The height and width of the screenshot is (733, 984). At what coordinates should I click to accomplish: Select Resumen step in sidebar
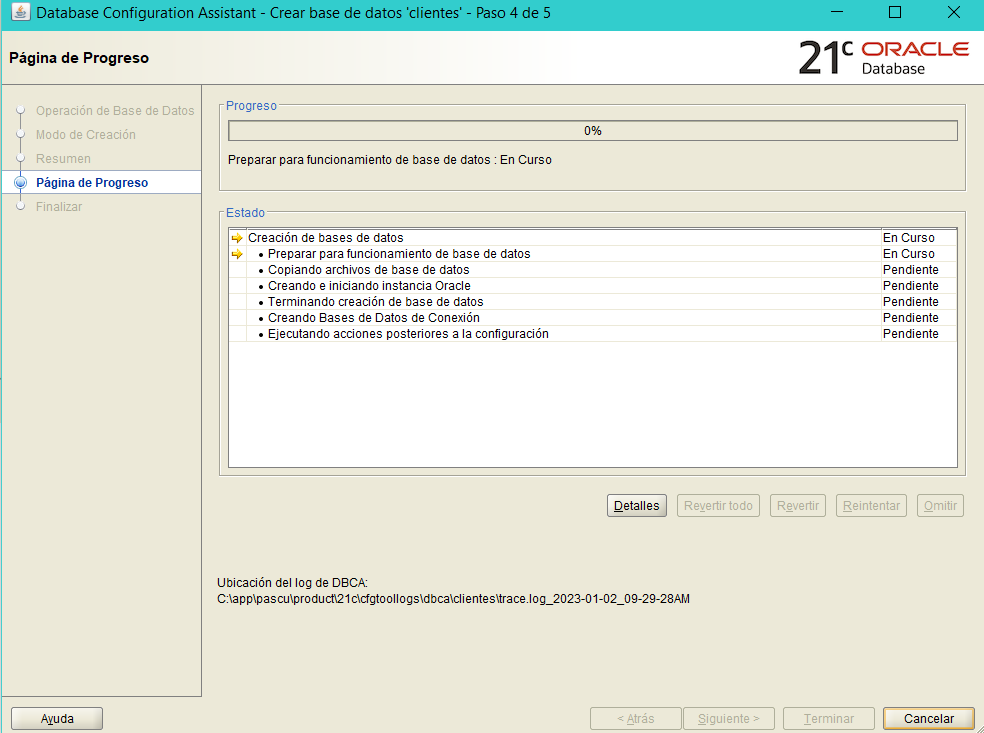point(63,159)
